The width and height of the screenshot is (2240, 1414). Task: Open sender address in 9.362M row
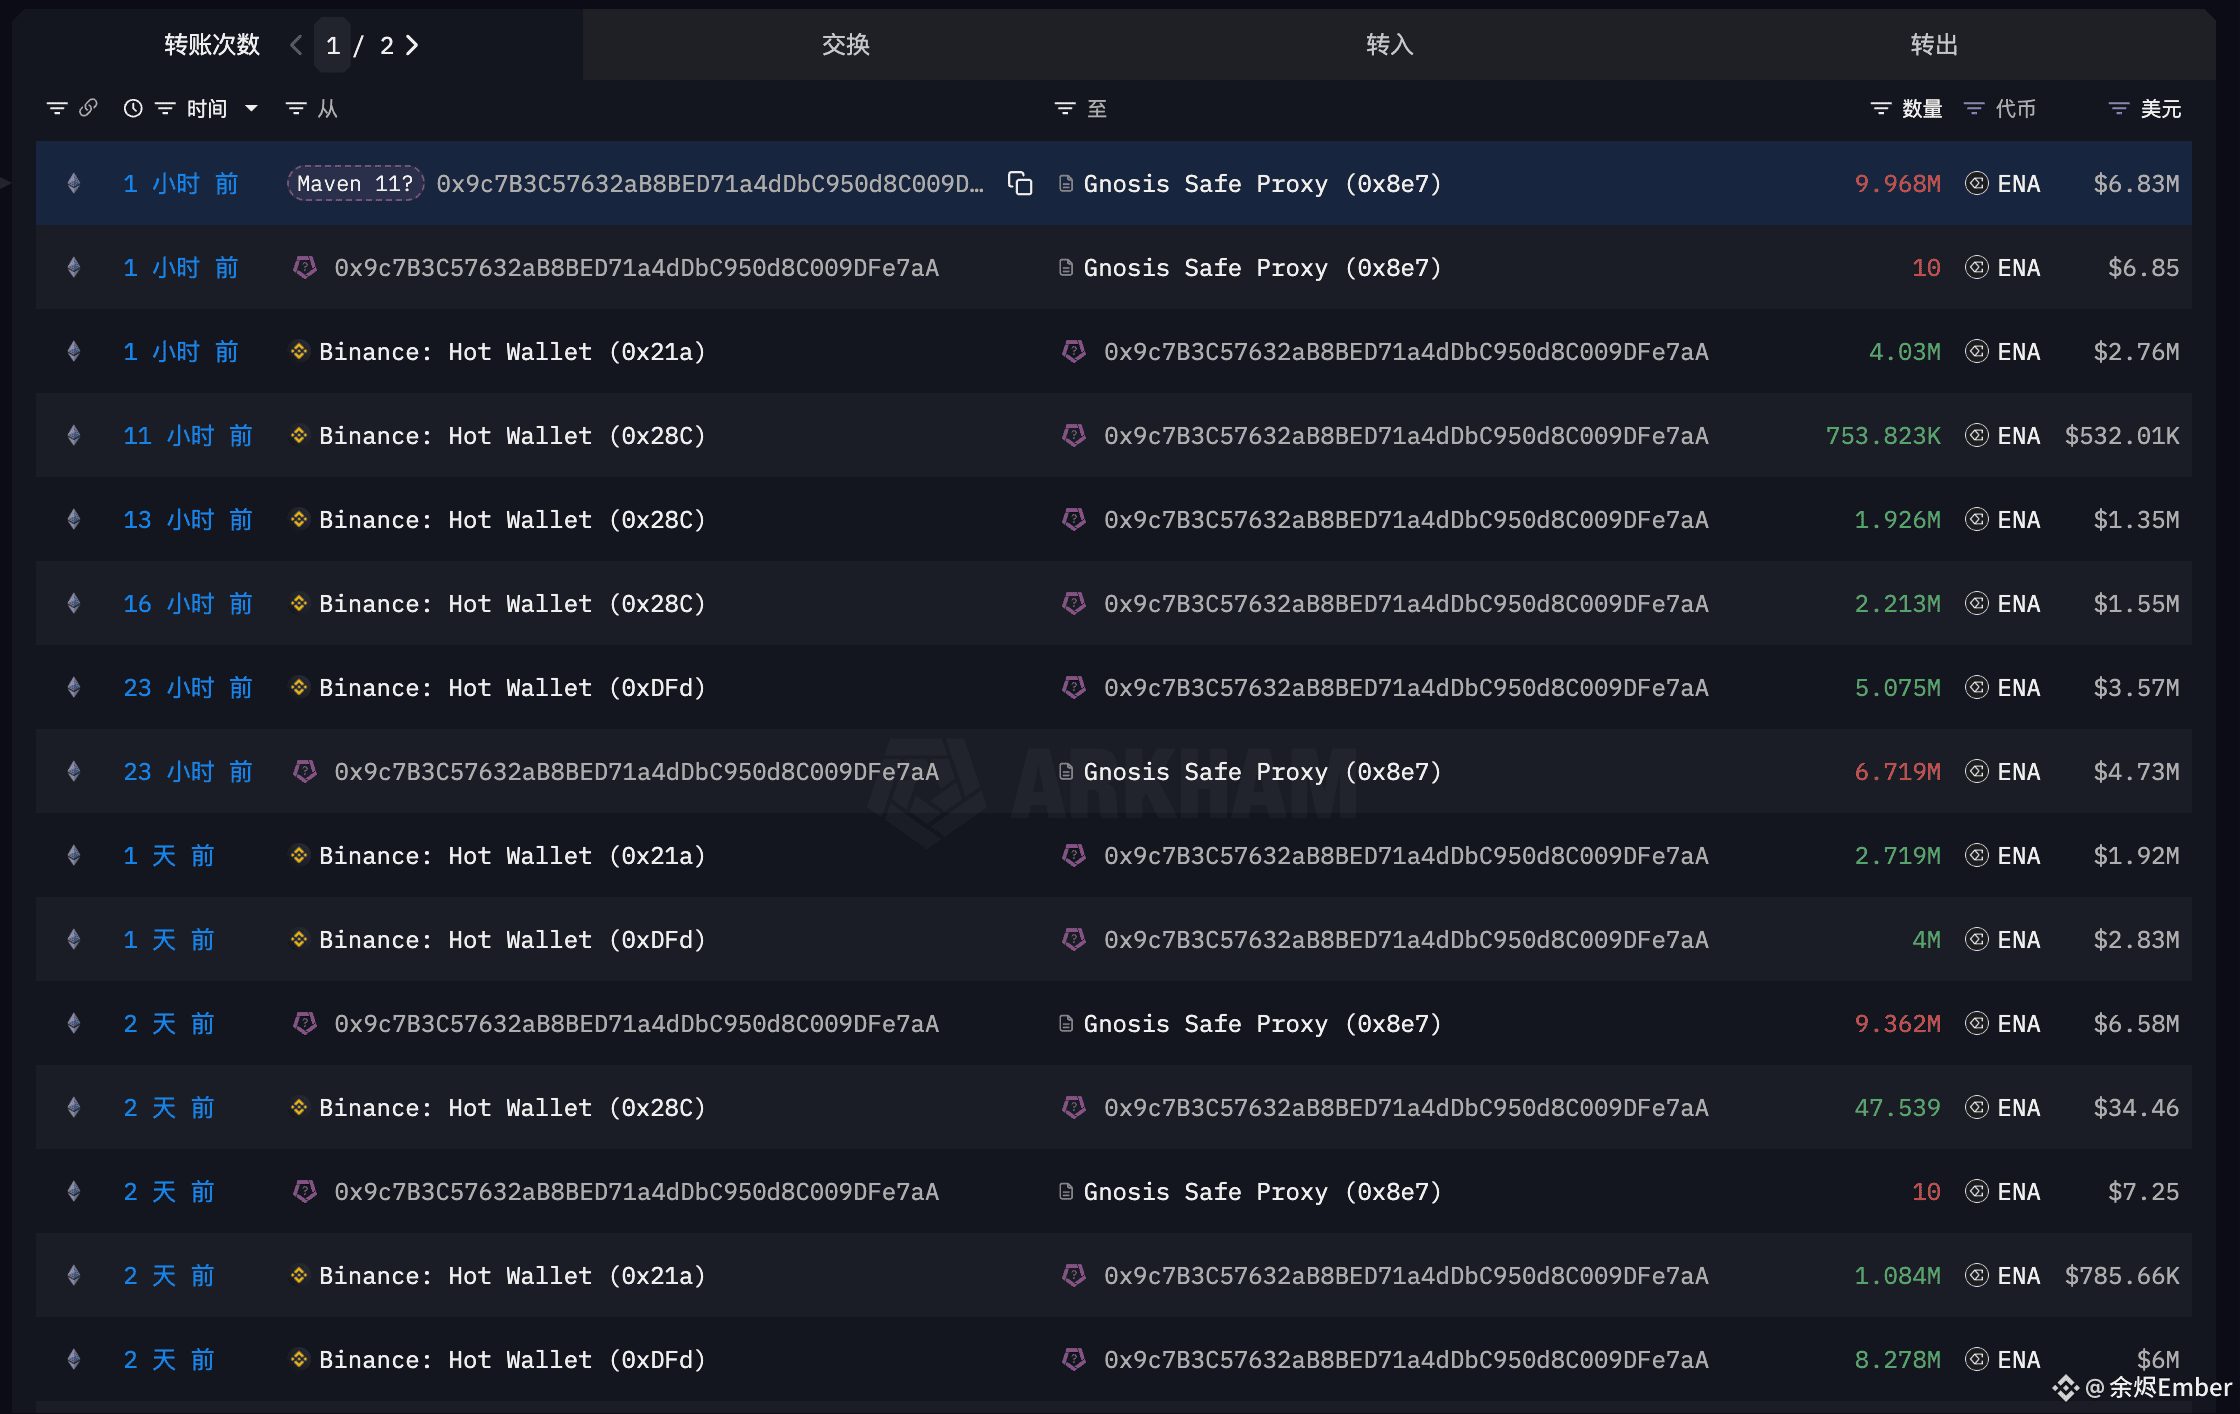pyautogui.click(x=636, y=1023)
